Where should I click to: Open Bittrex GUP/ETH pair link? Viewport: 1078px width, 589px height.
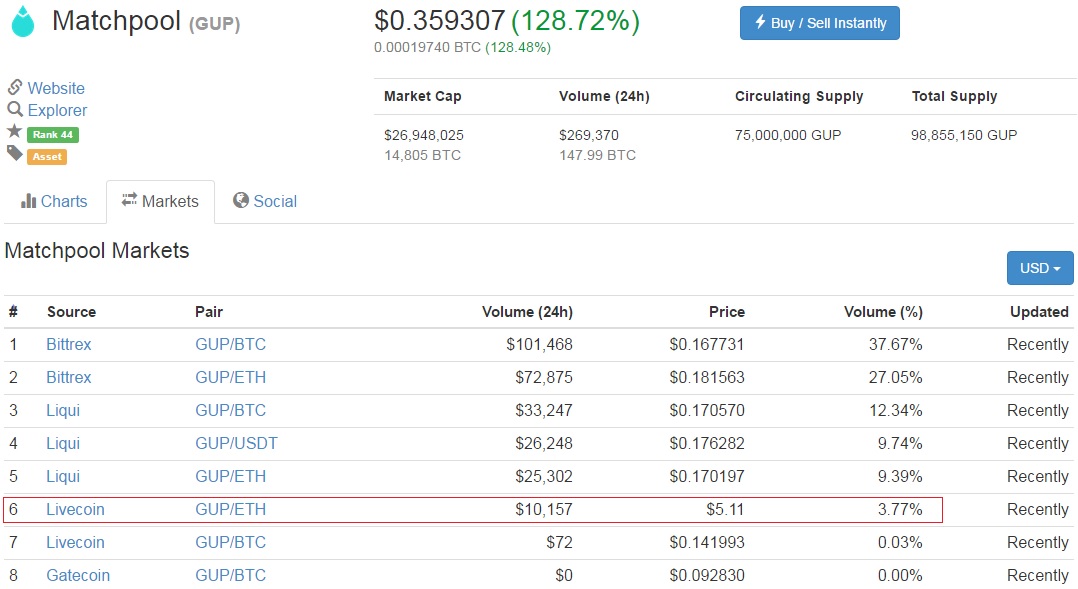click(x=230, y=377)
